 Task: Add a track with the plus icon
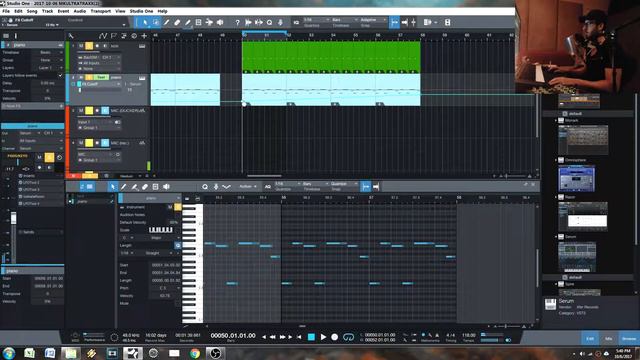click(x=144, y=36)
